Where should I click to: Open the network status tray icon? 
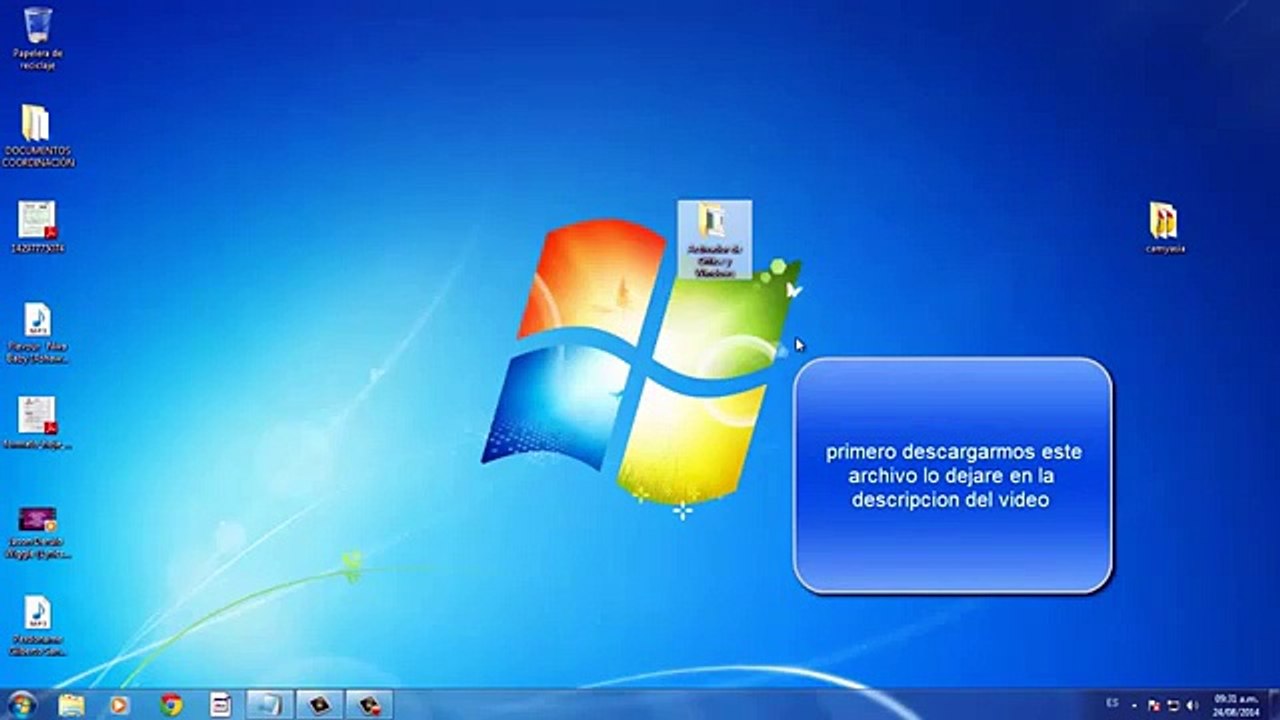(x=1173, y=705)
